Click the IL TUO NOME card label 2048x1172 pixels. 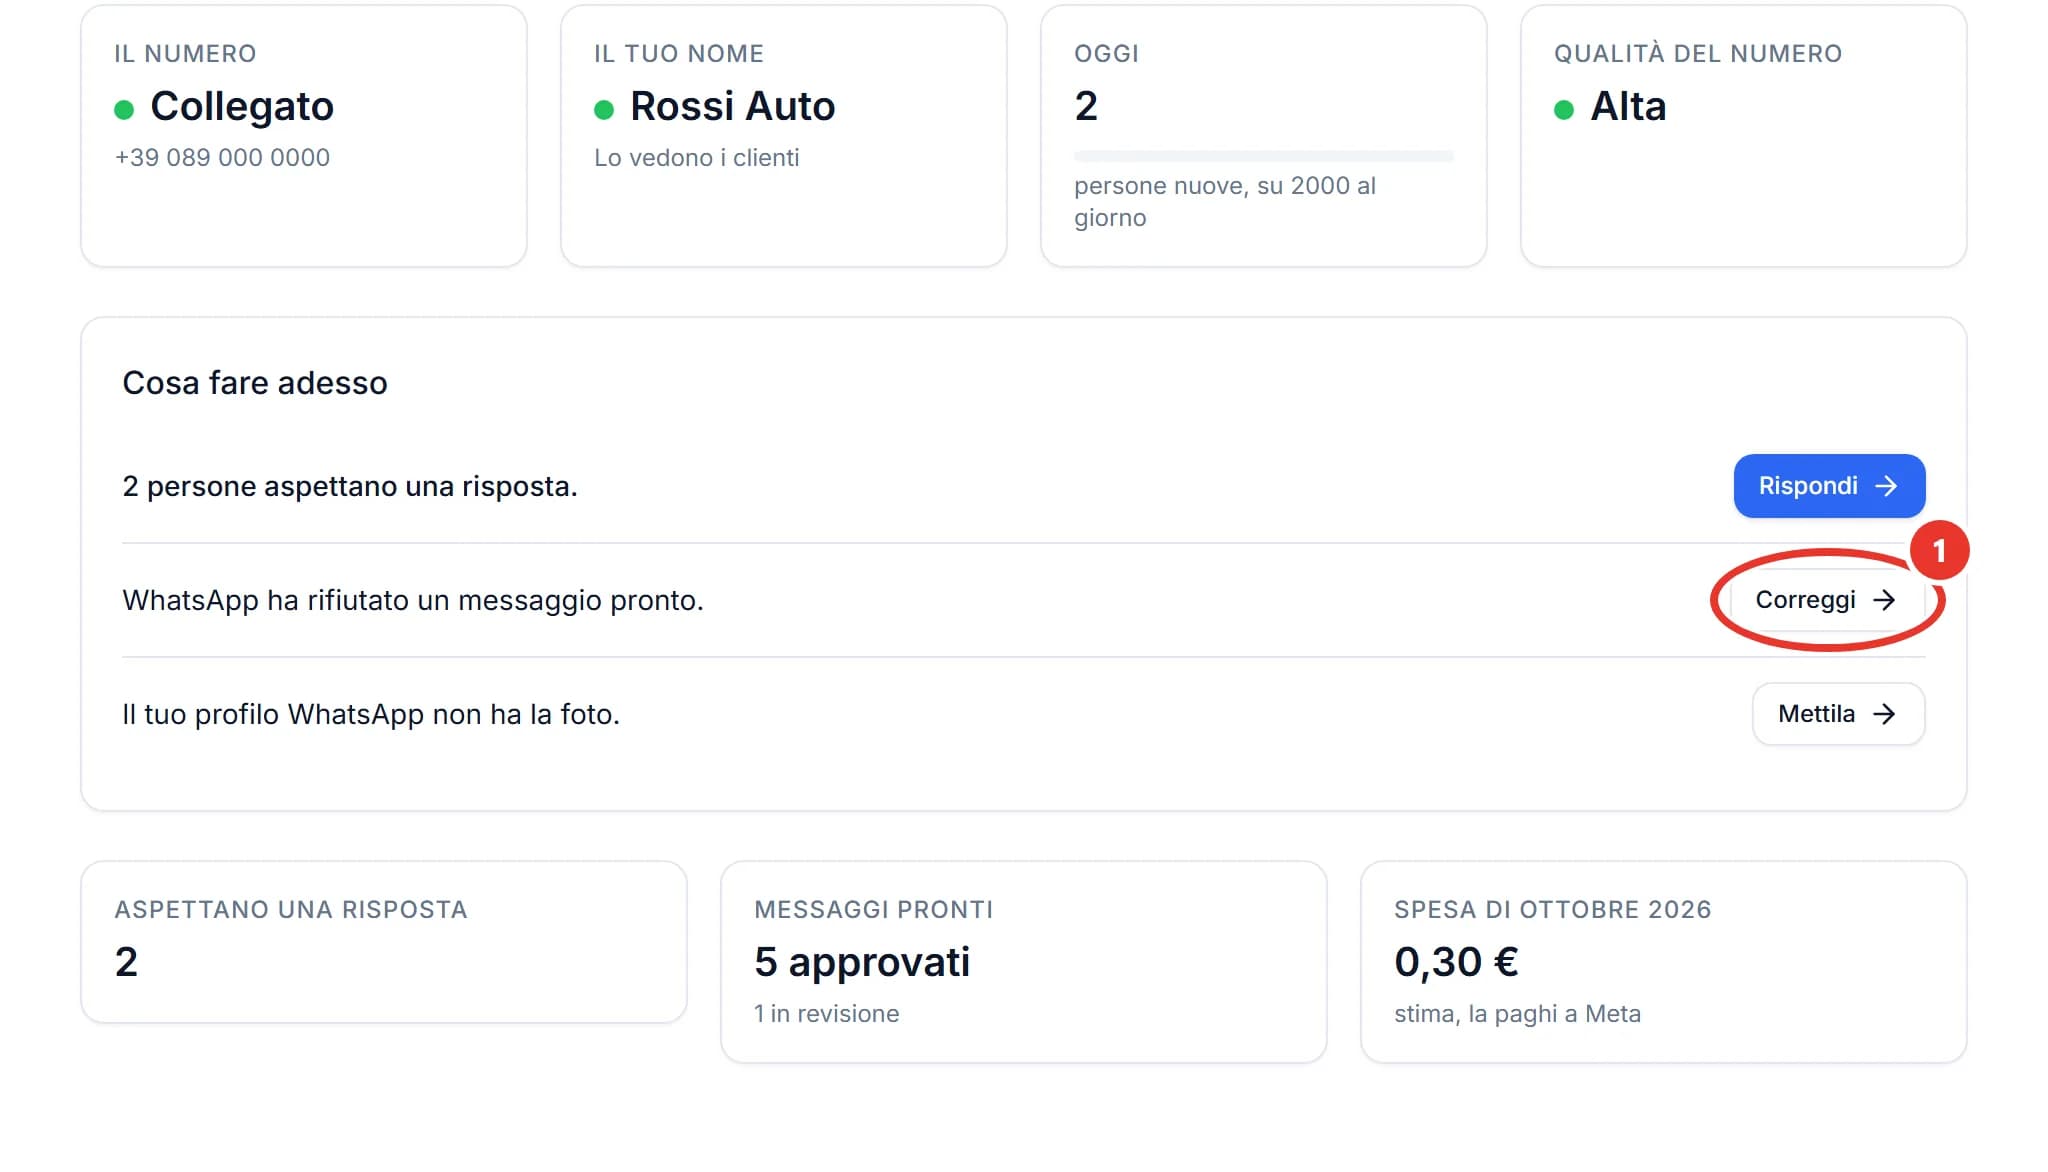679,54
